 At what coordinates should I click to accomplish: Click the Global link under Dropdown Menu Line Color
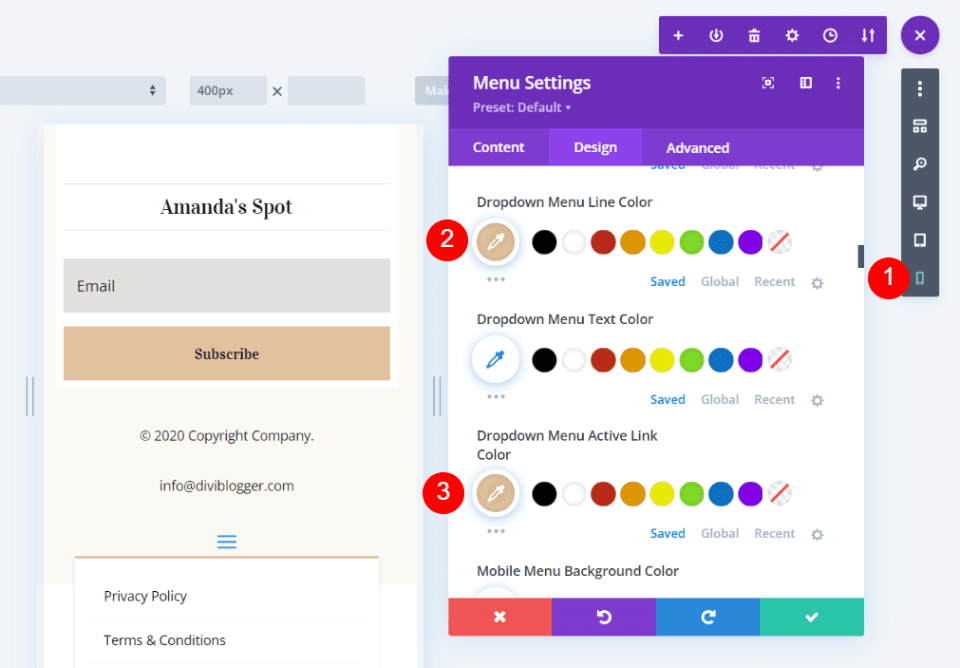[x=719, y=281]
